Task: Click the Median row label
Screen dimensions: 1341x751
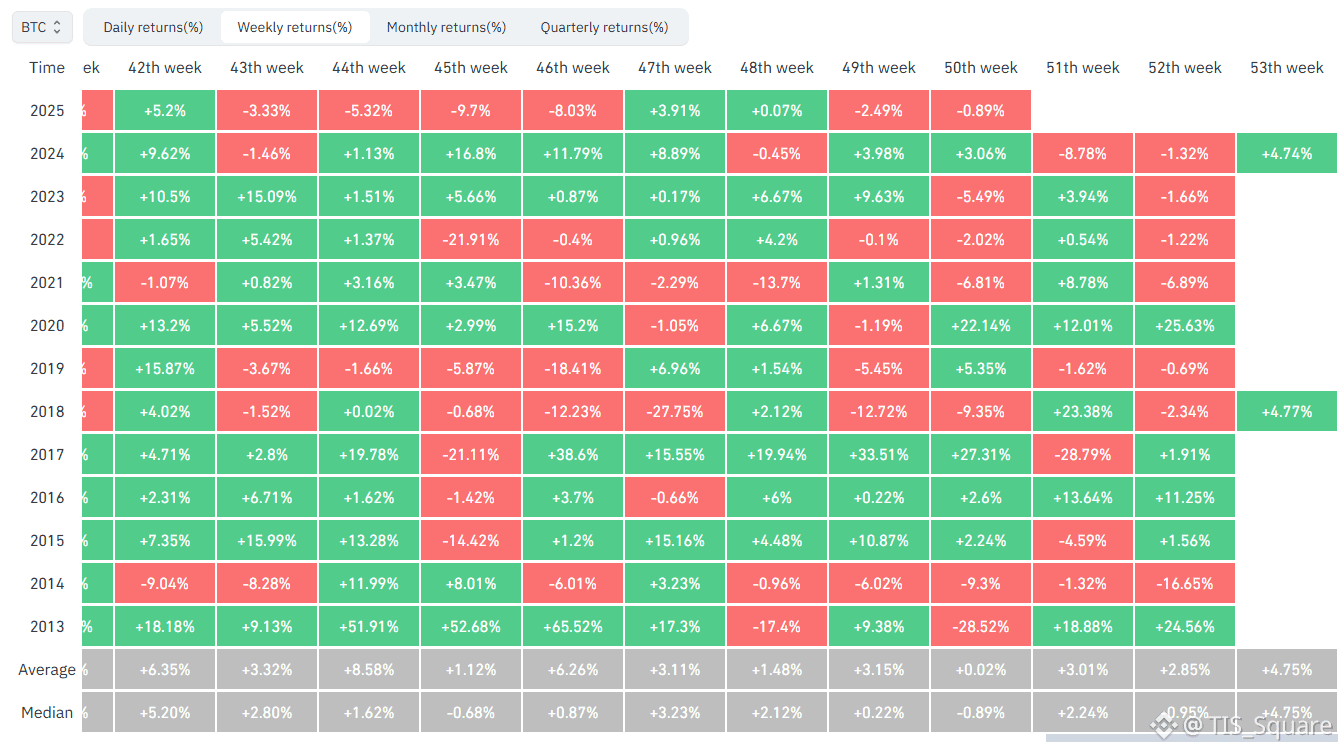Action: pos(47,712)
